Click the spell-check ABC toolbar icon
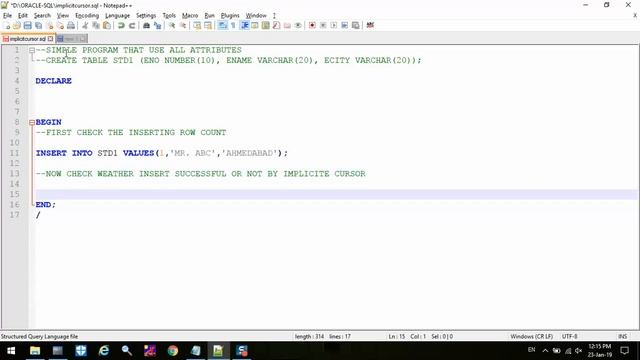The height and width of the screenshot is (360, 640). pyautogui.click(x=370, y=25)
